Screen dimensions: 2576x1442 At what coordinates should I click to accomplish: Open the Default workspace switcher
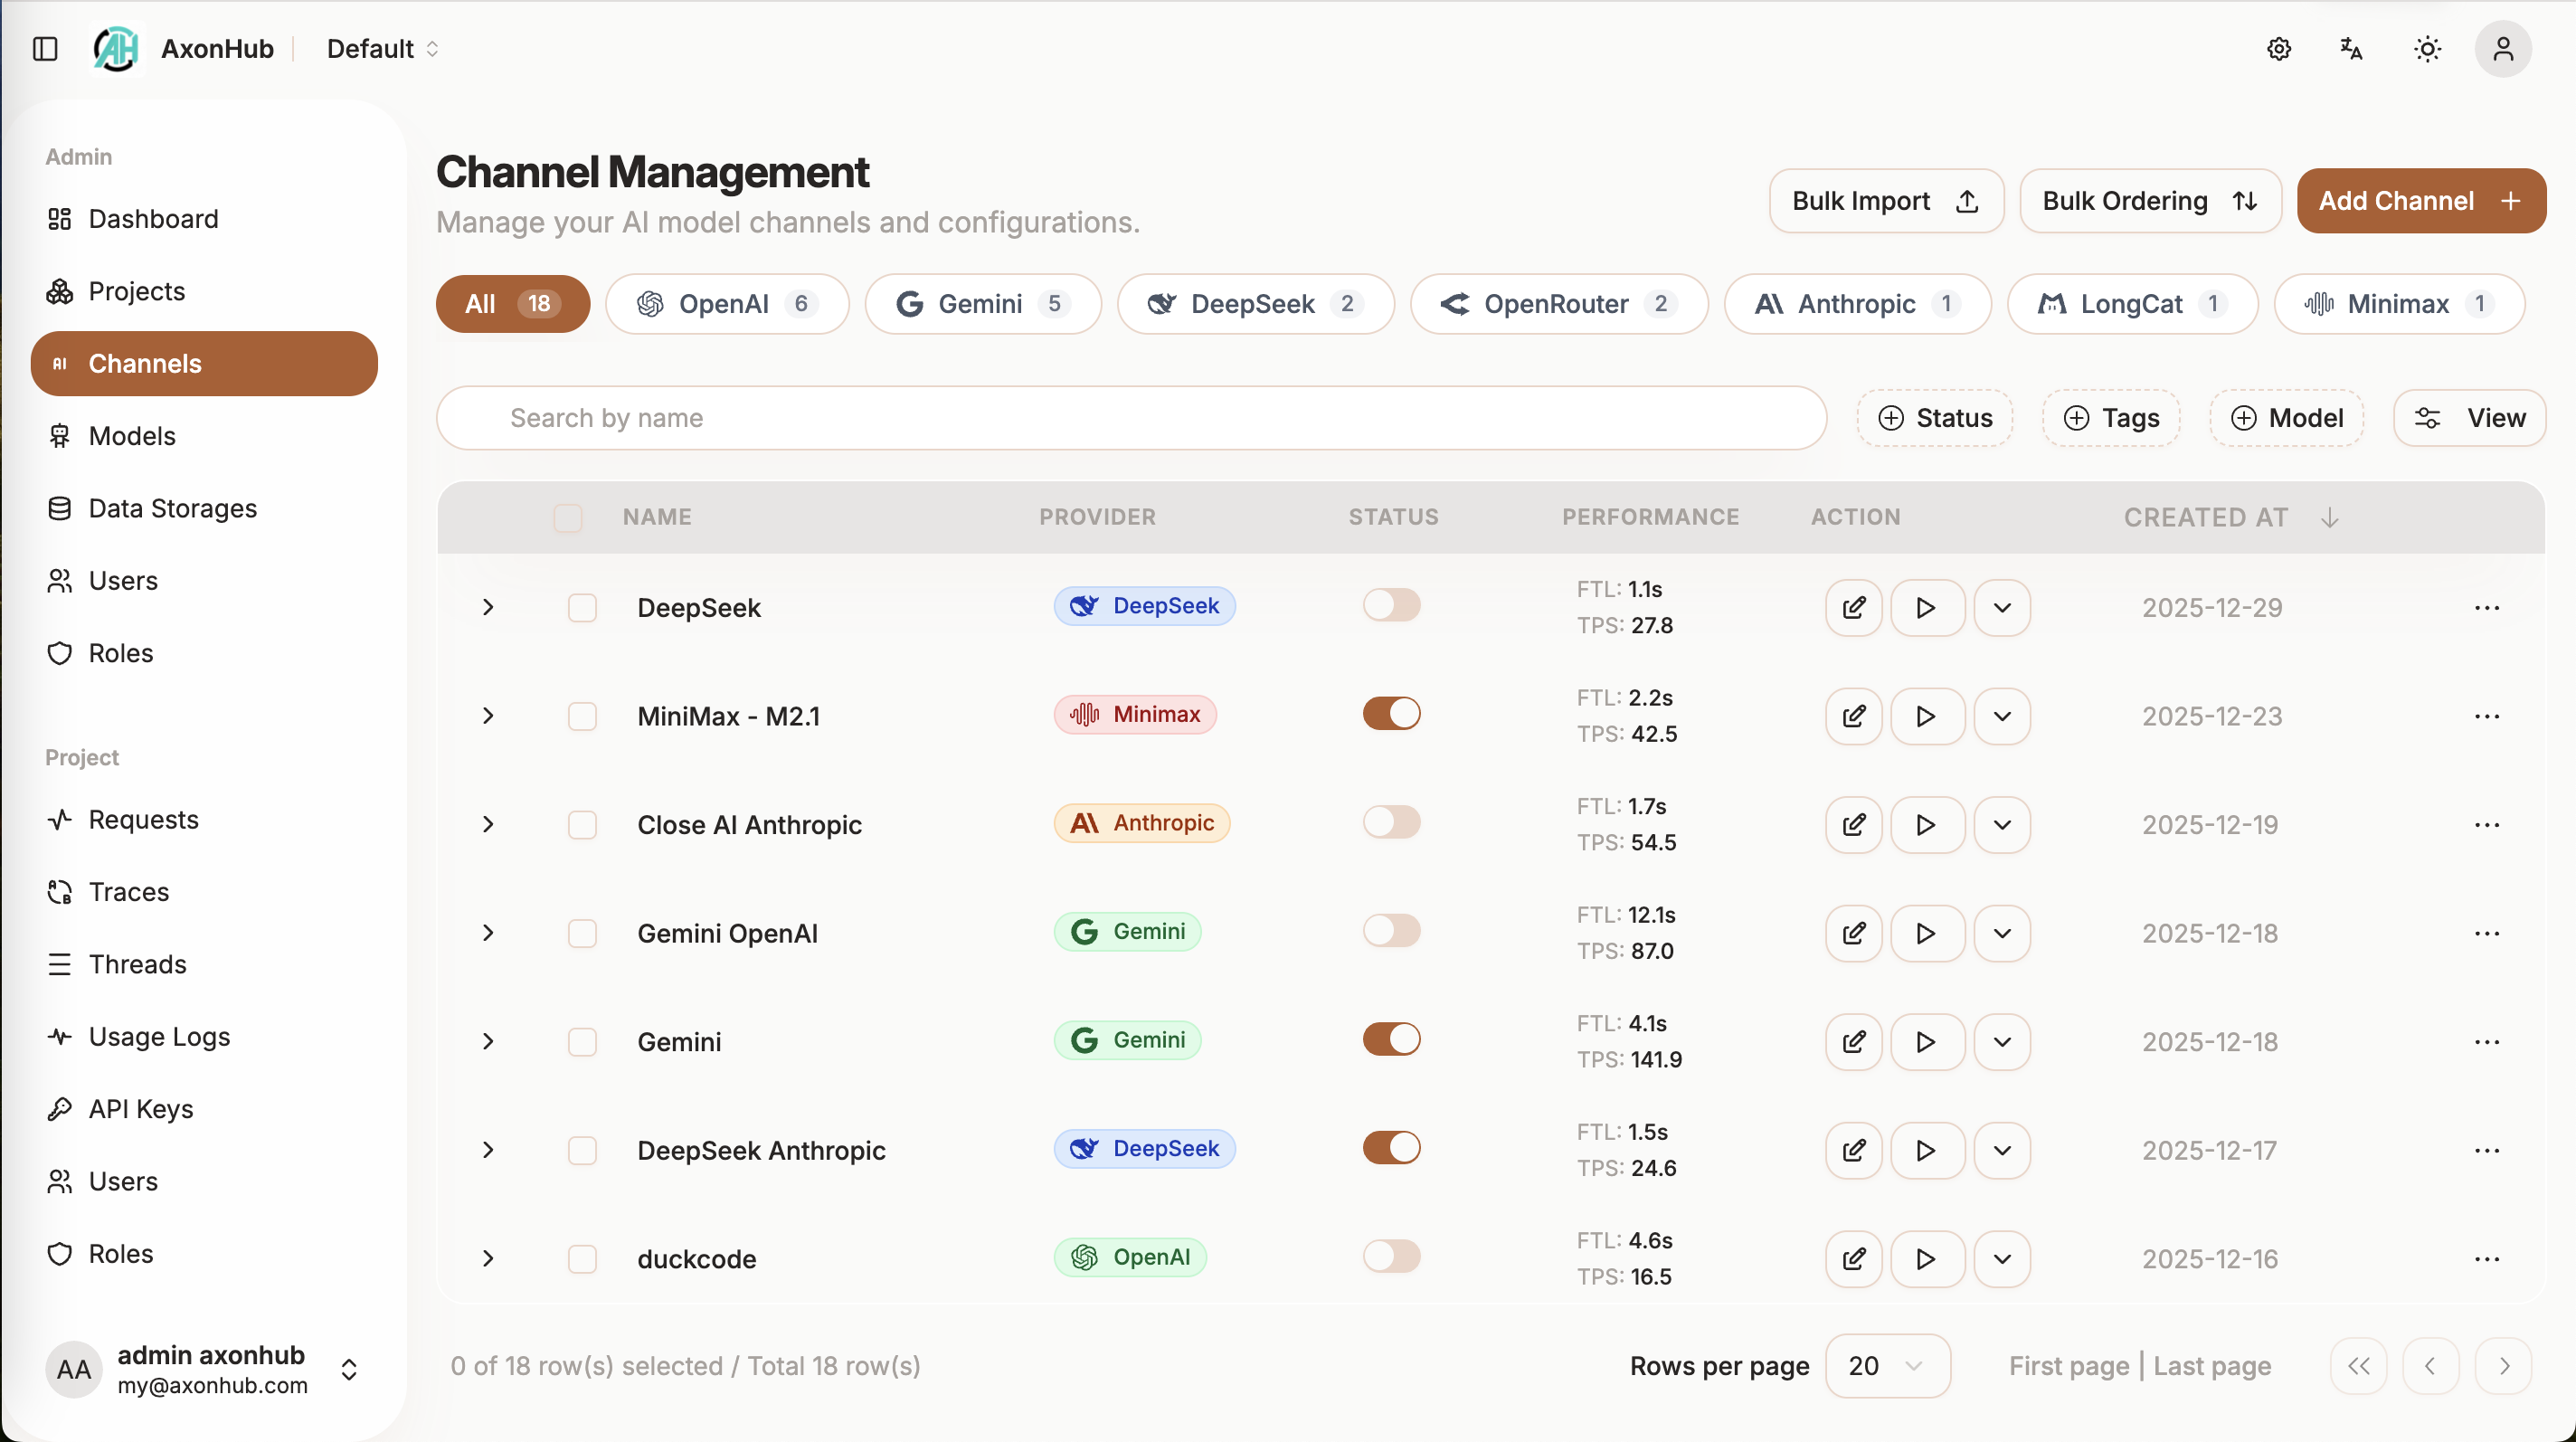[382, 48]
